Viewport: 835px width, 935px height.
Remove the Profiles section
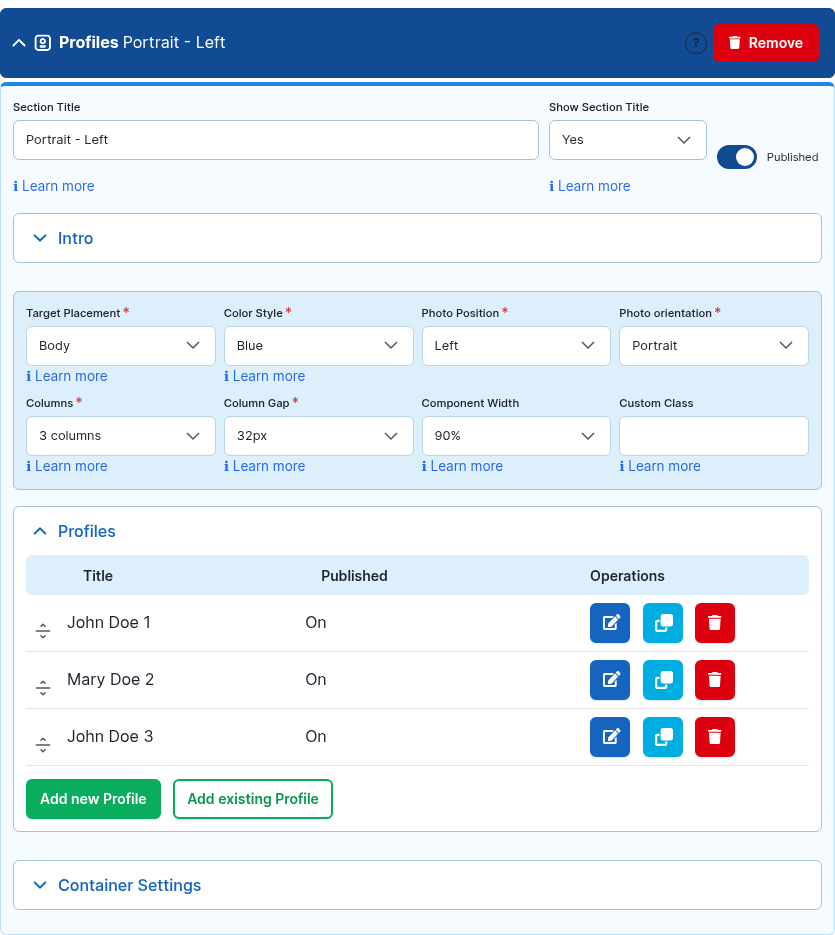click(x=766, y=43)
